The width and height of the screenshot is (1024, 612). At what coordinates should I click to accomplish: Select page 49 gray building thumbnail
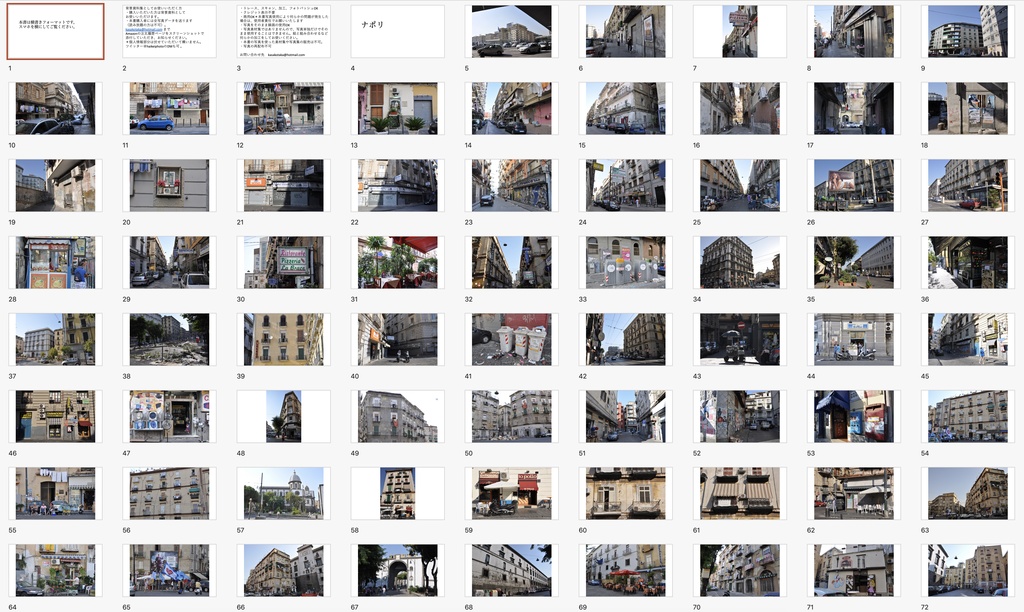[x=398, y=417]
